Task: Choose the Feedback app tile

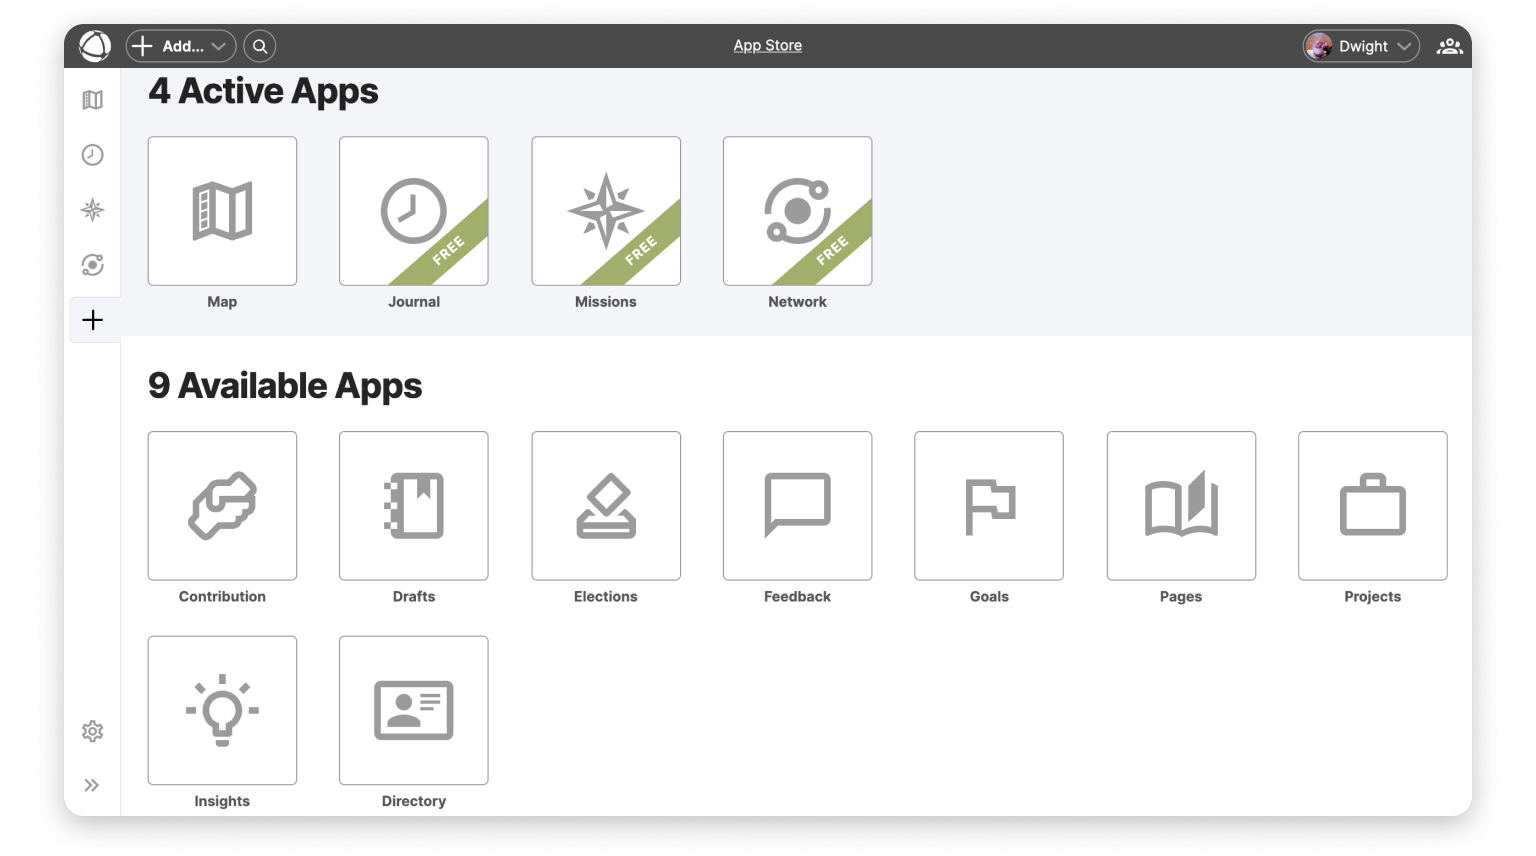Action: coord(797,506)
